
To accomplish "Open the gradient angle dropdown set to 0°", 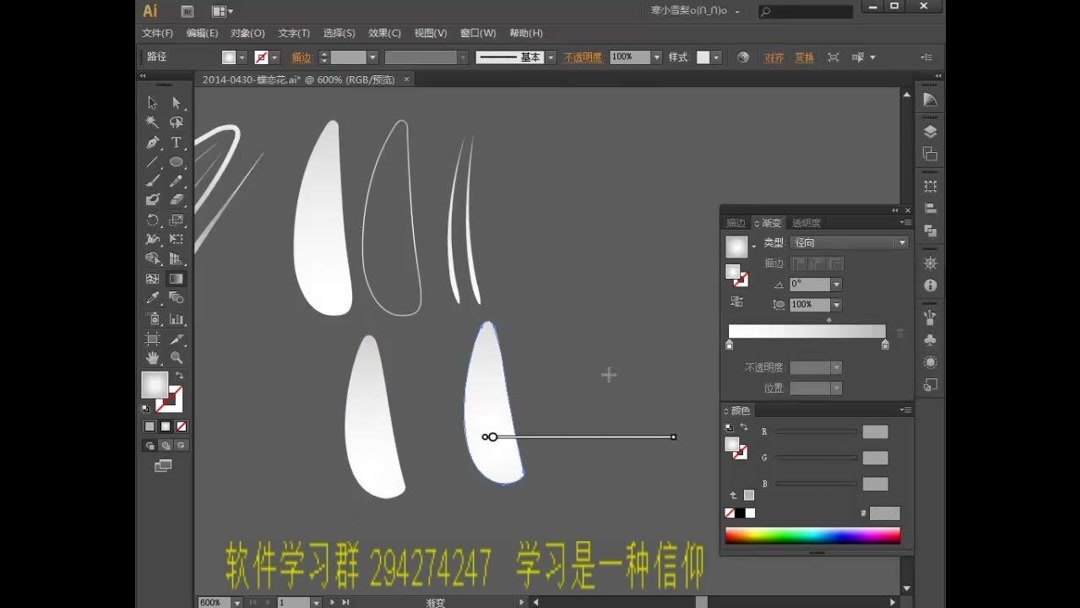I will coord(836,283).
